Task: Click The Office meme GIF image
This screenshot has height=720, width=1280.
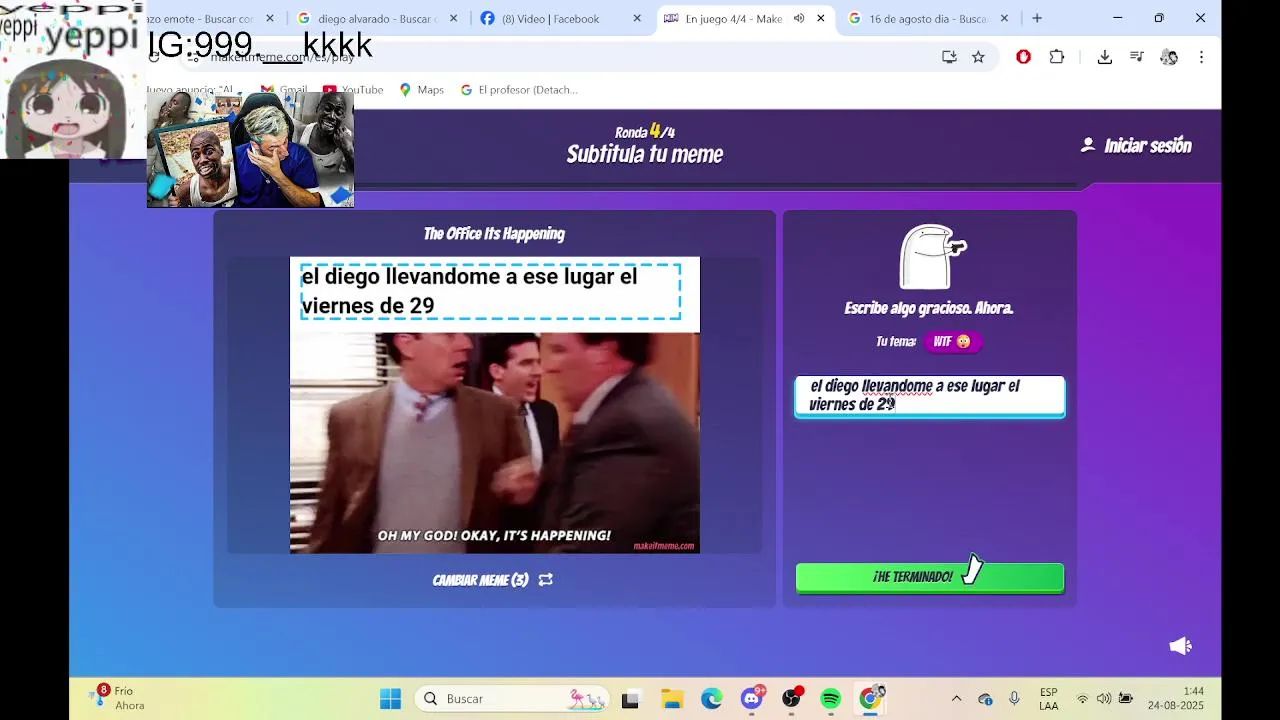Action: pyautogui.click(x=495, y=443)
